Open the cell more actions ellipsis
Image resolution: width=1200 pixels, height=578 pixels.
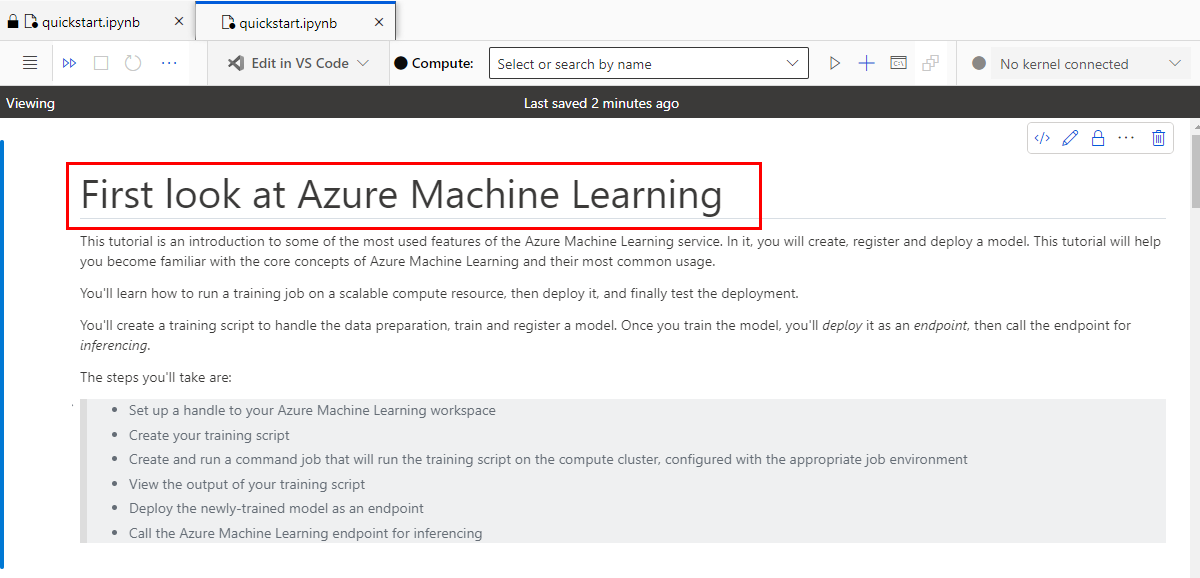tap(1126, 138)
